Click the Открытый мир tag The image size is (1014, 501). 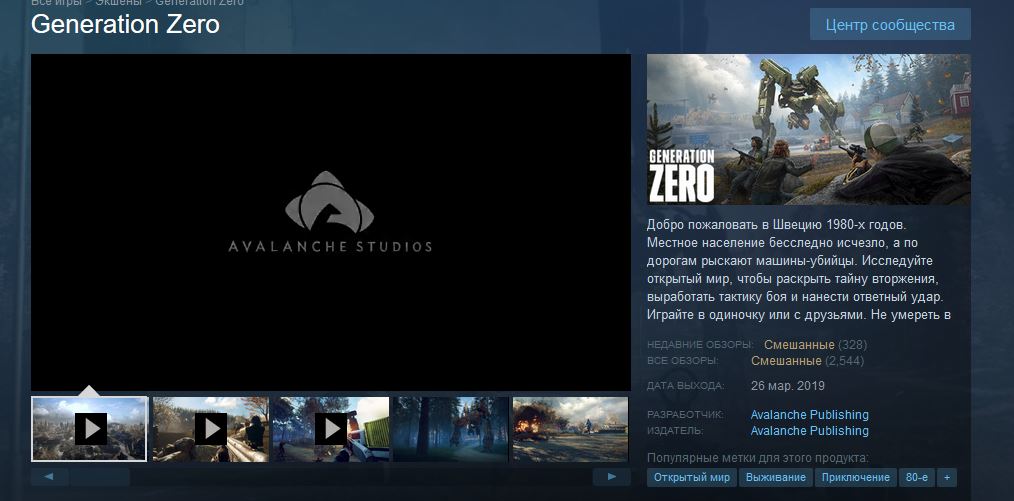[x=691, y=478]
